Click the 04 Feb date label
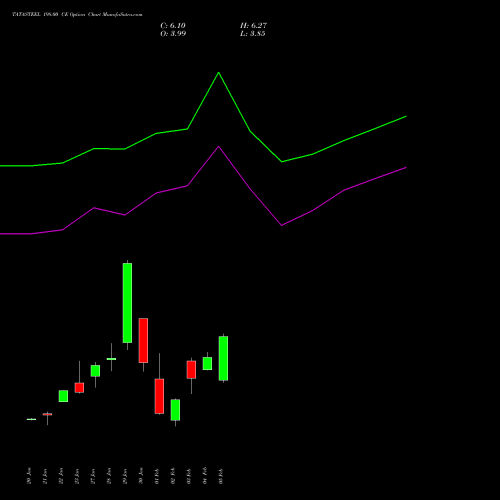Image resolution: width=500 pixels, height=500 pixels. [205, 476]
